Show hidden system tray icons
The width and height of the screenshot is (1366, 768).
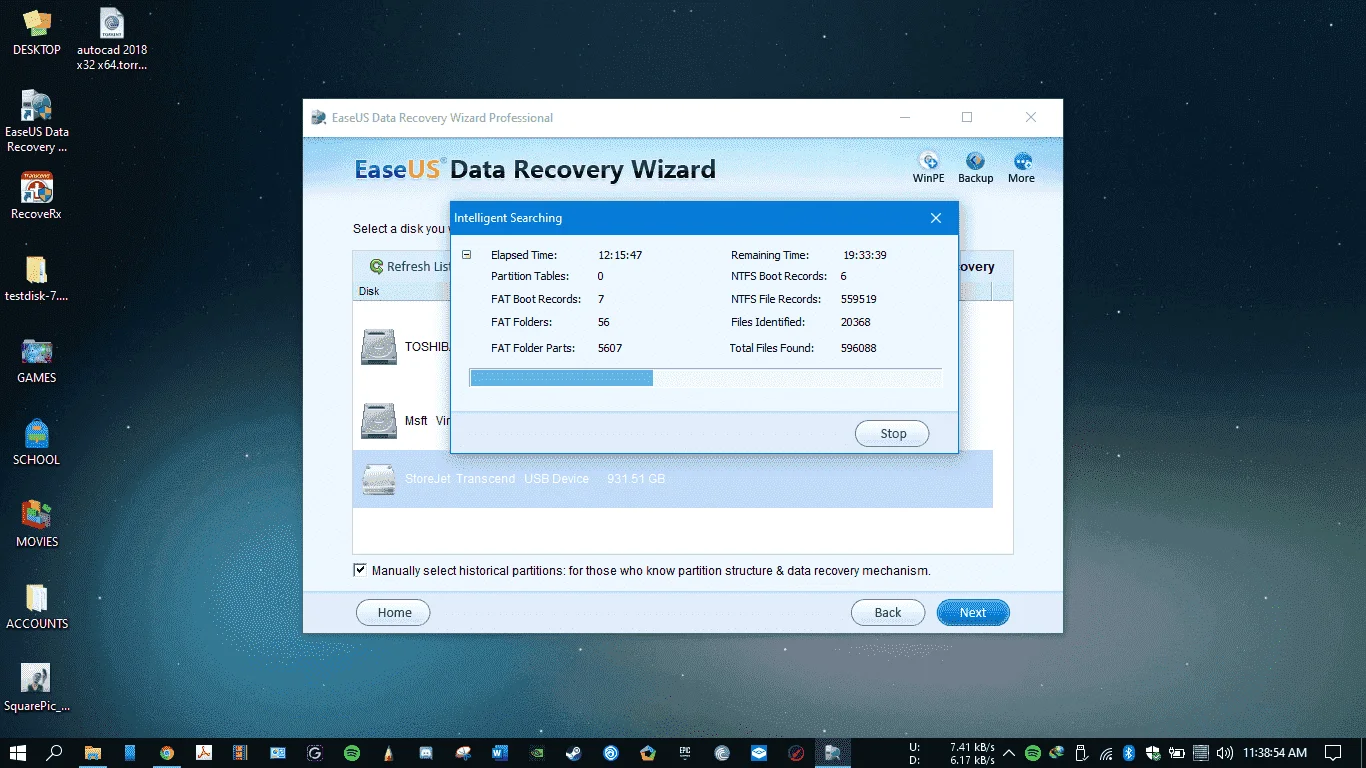pos(1009,753)
